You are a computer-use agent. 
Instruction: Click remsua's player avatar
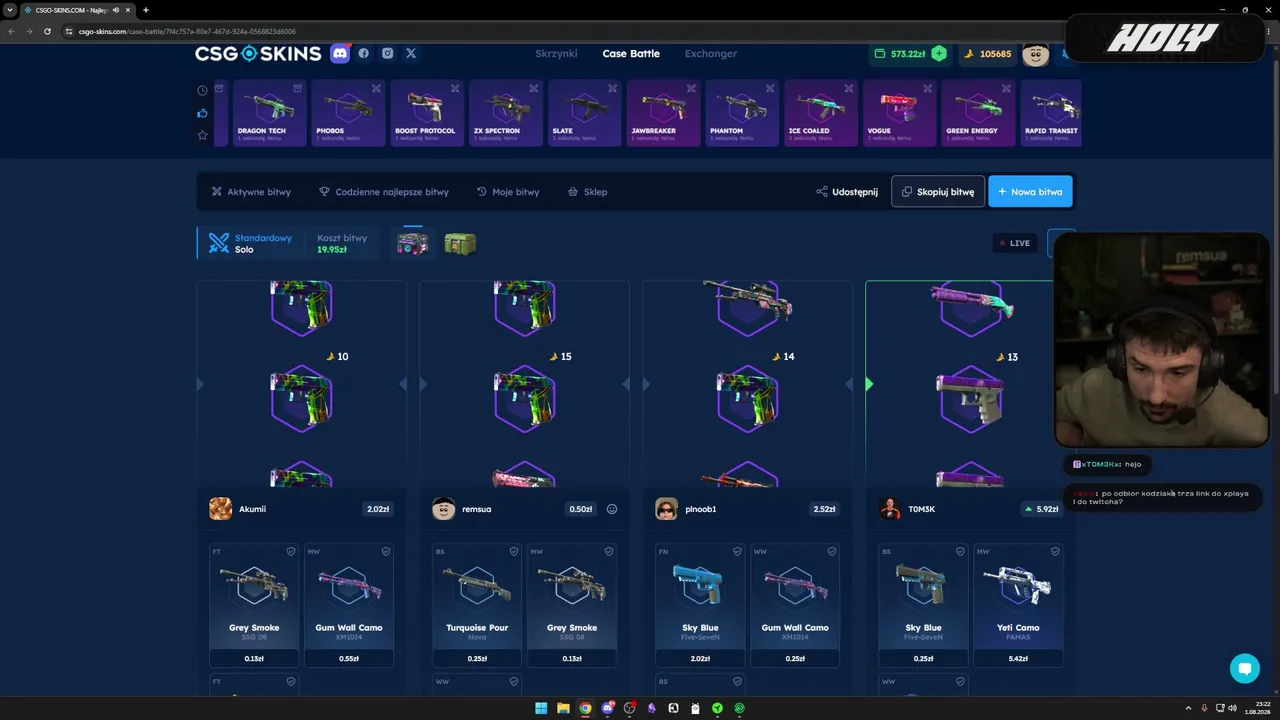coord(443,509)
